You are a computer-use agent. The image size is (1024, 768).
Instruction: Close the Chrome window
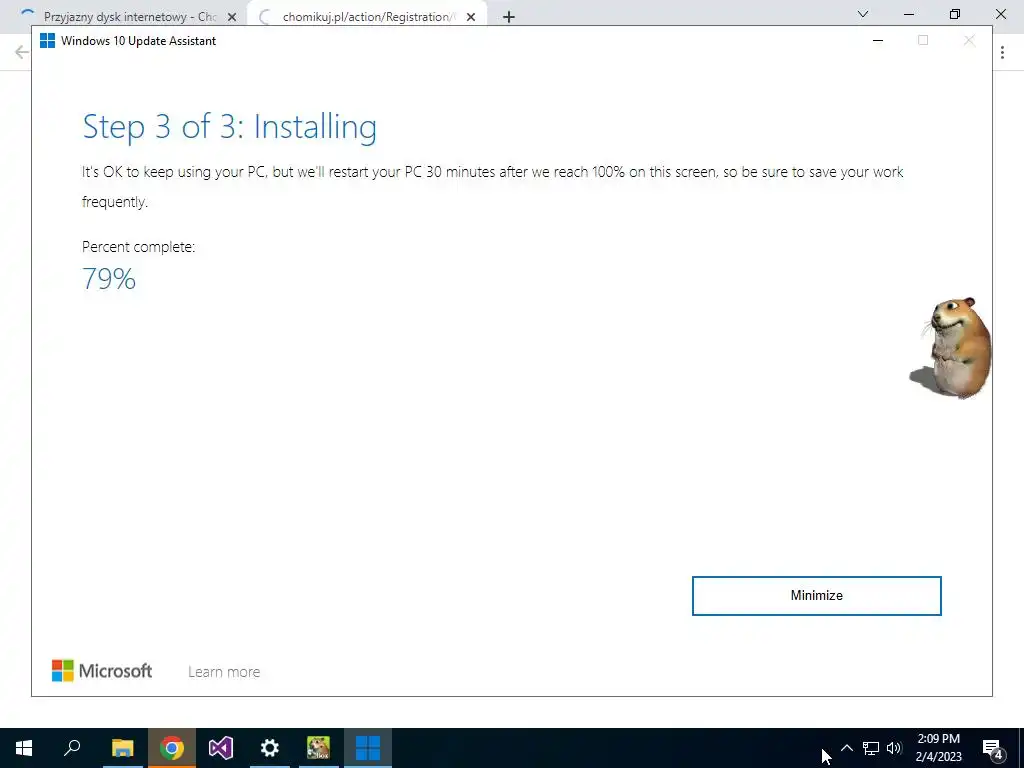(x=1000, y=14)
